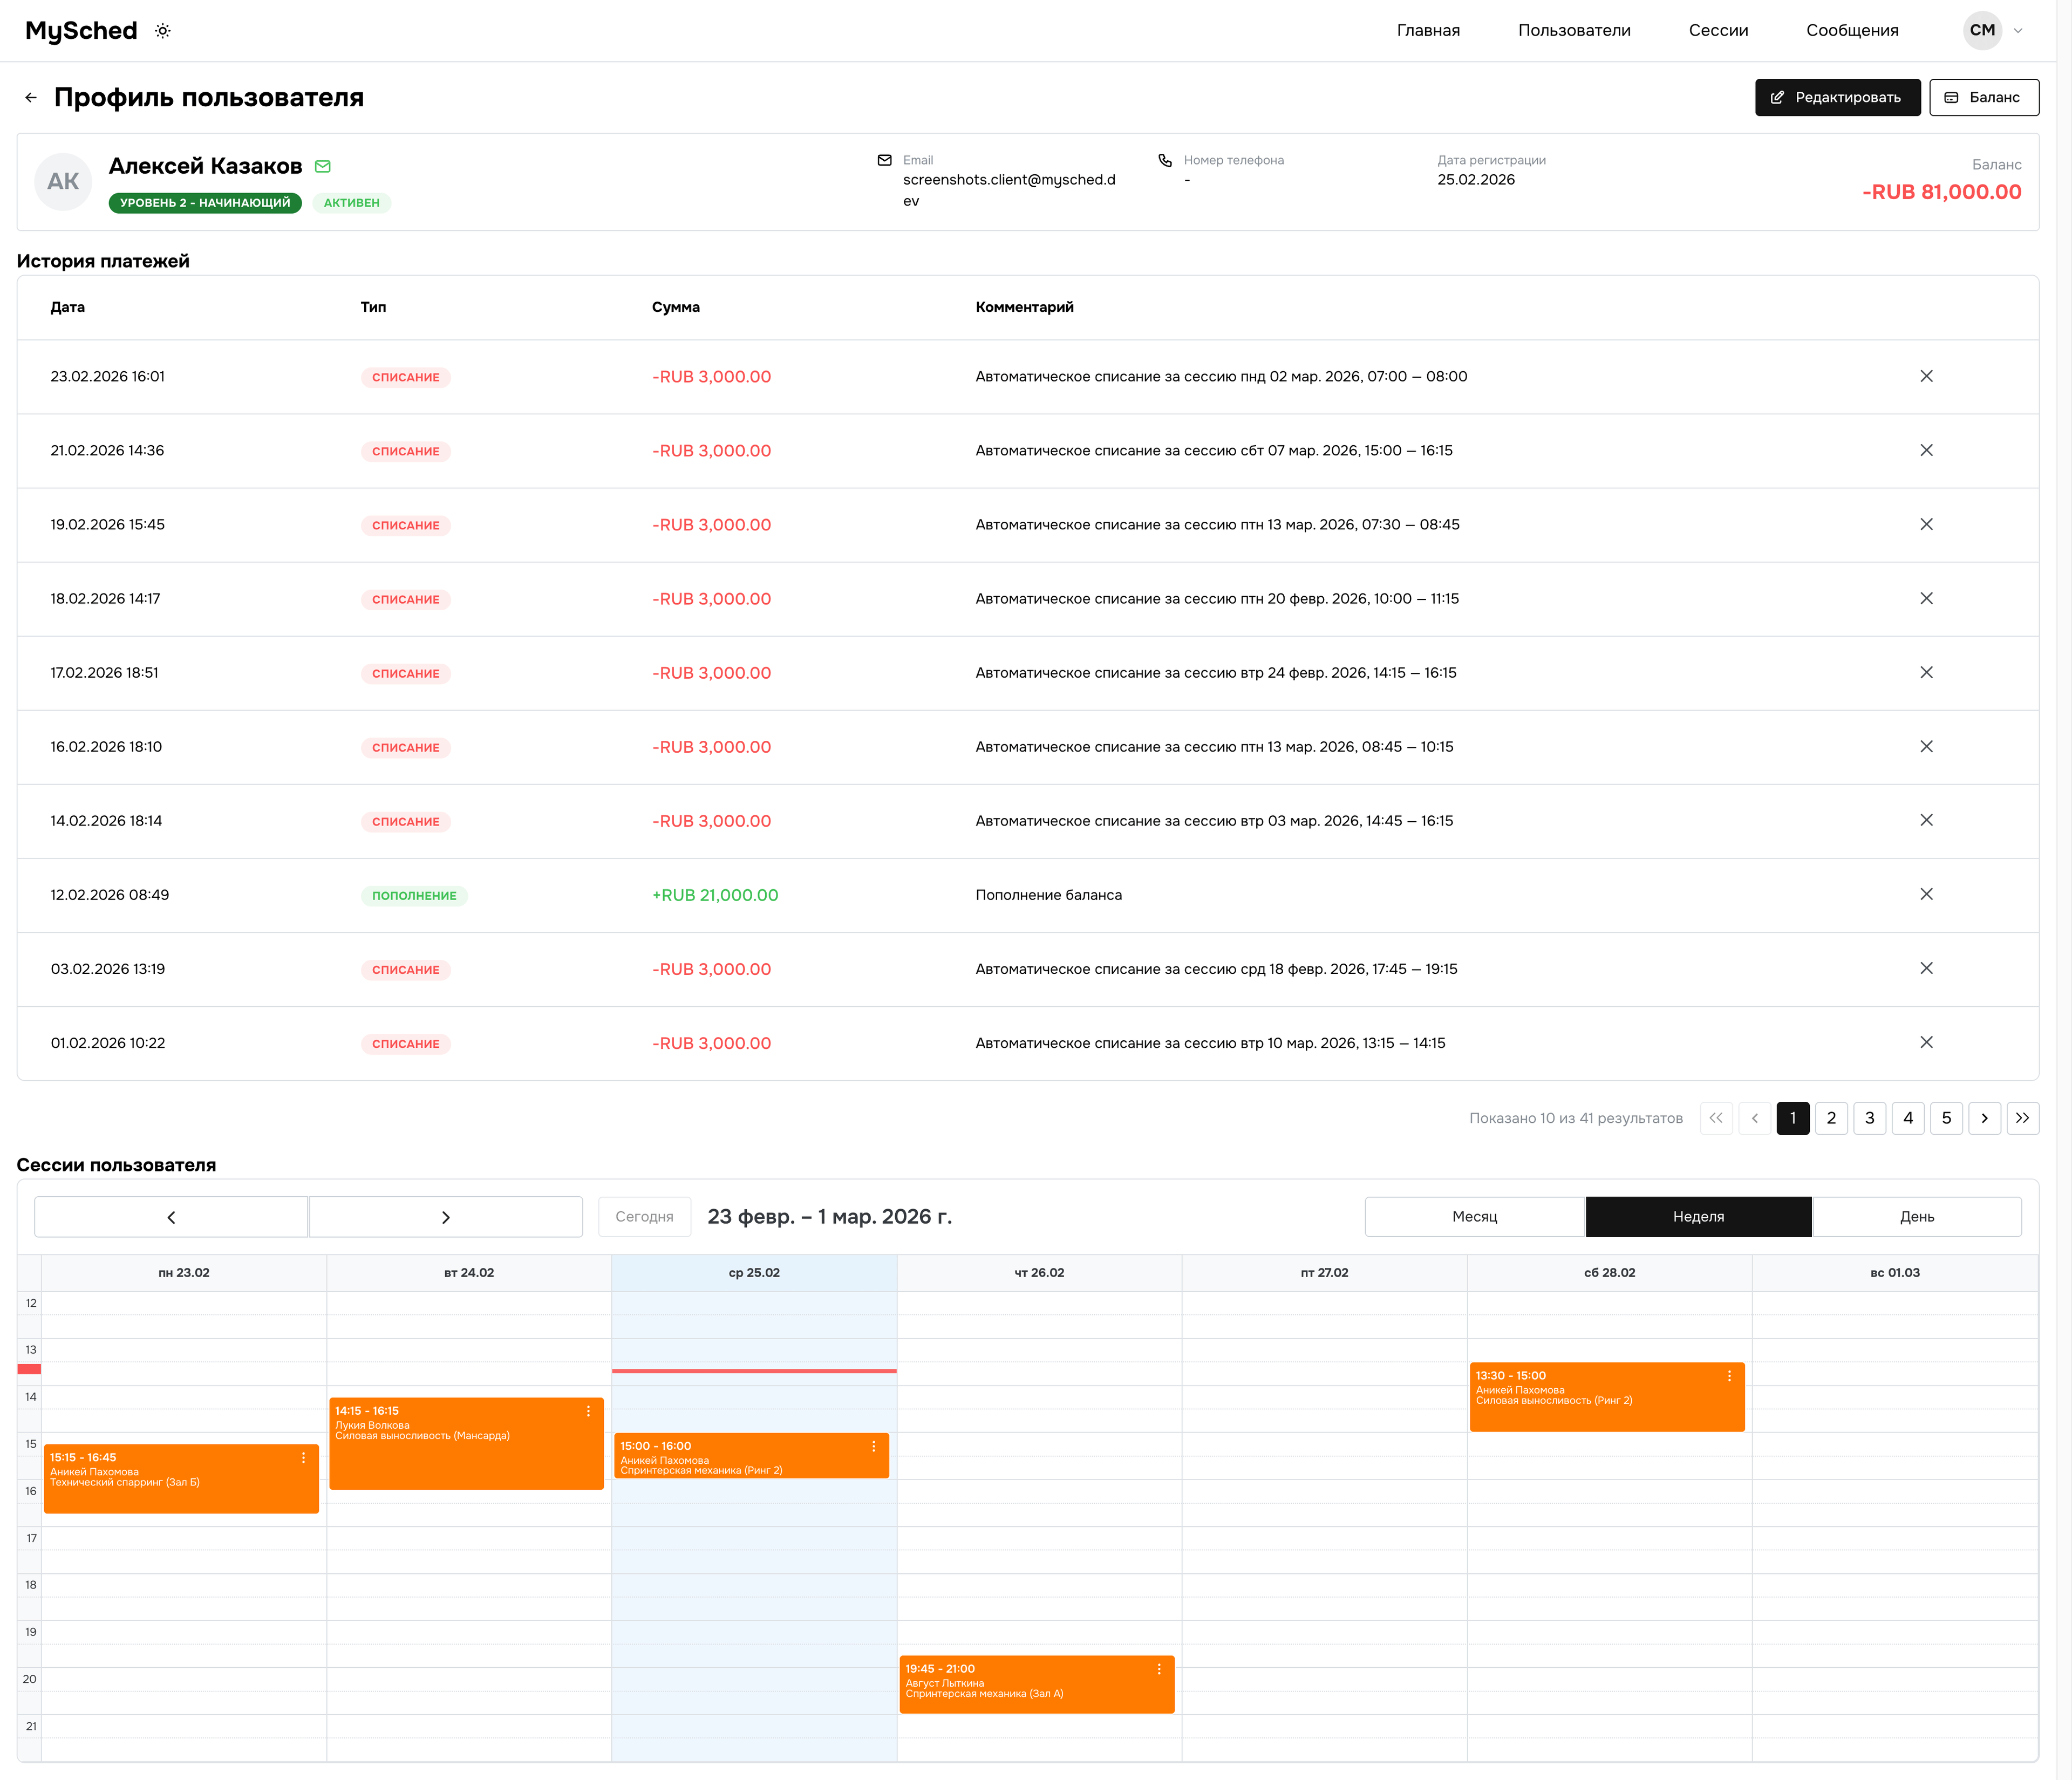Image resolution: width=2072 pixels, height=1780 pixels.
Task: Open options menu of 19:45 - 21:00 session
Action: 1158,1669
